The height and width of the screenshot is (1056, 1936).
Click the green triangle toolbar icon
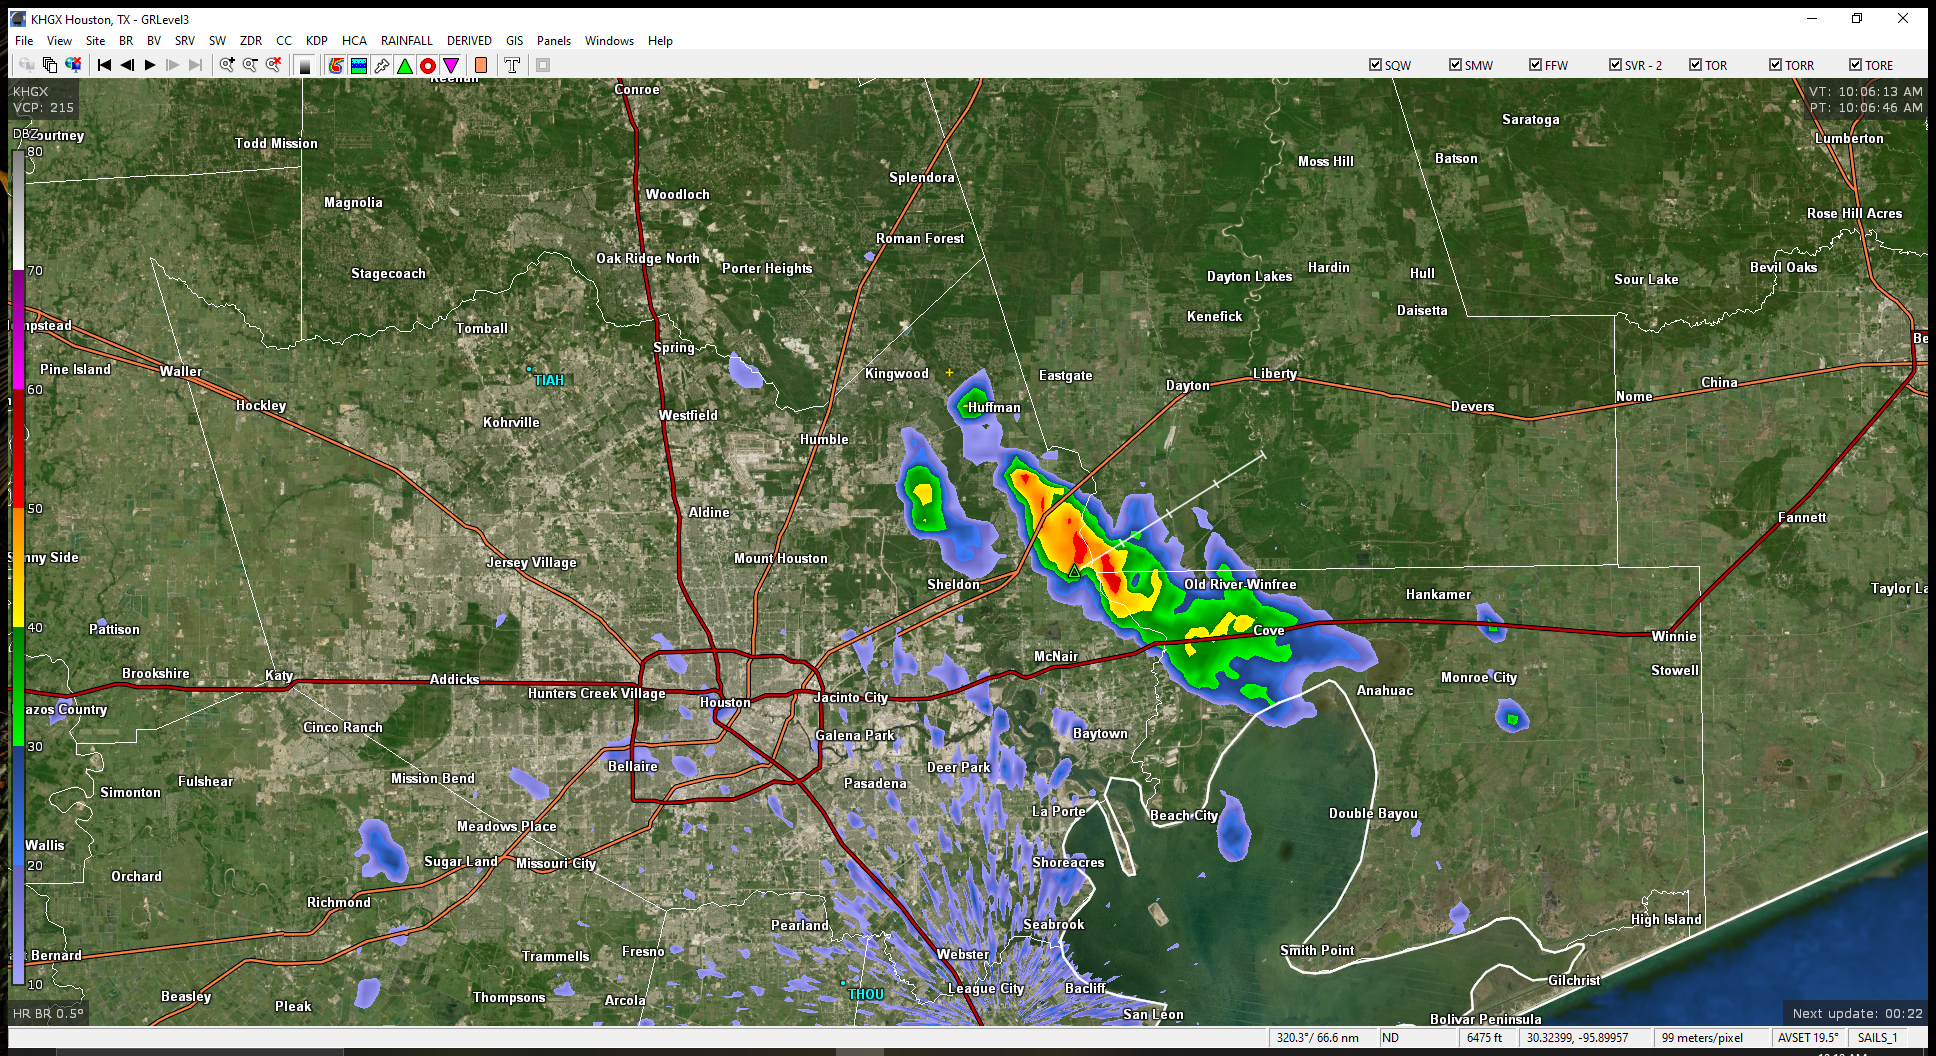405,65
